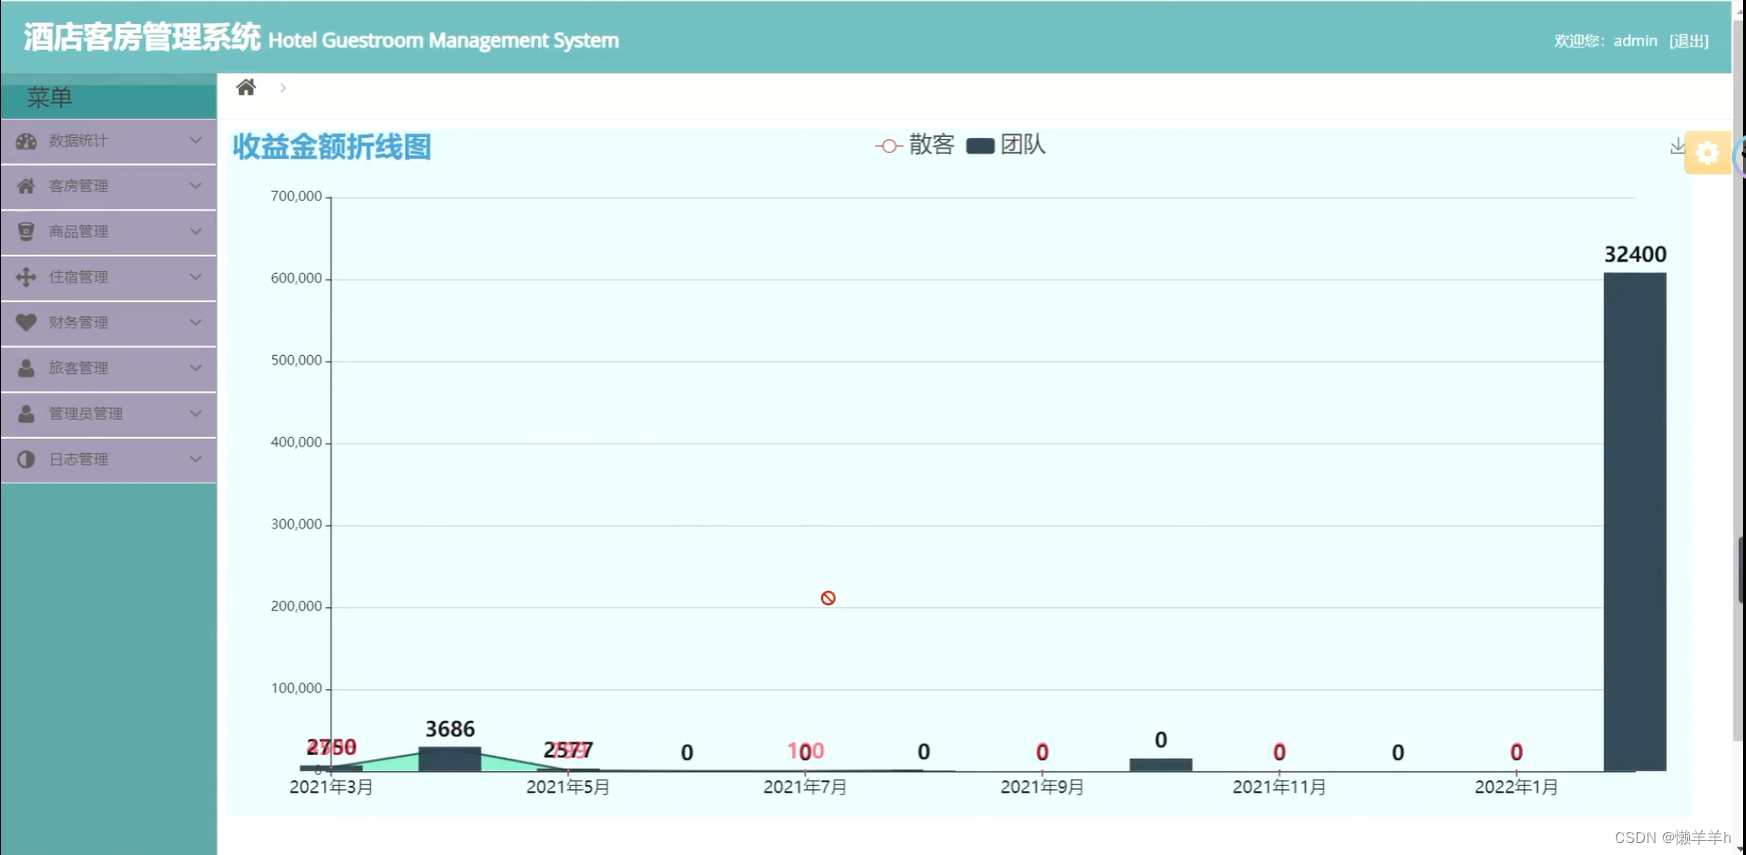Click the home breadcrumb icon
The image size is (1746, 855).
[x=246, y=87]
